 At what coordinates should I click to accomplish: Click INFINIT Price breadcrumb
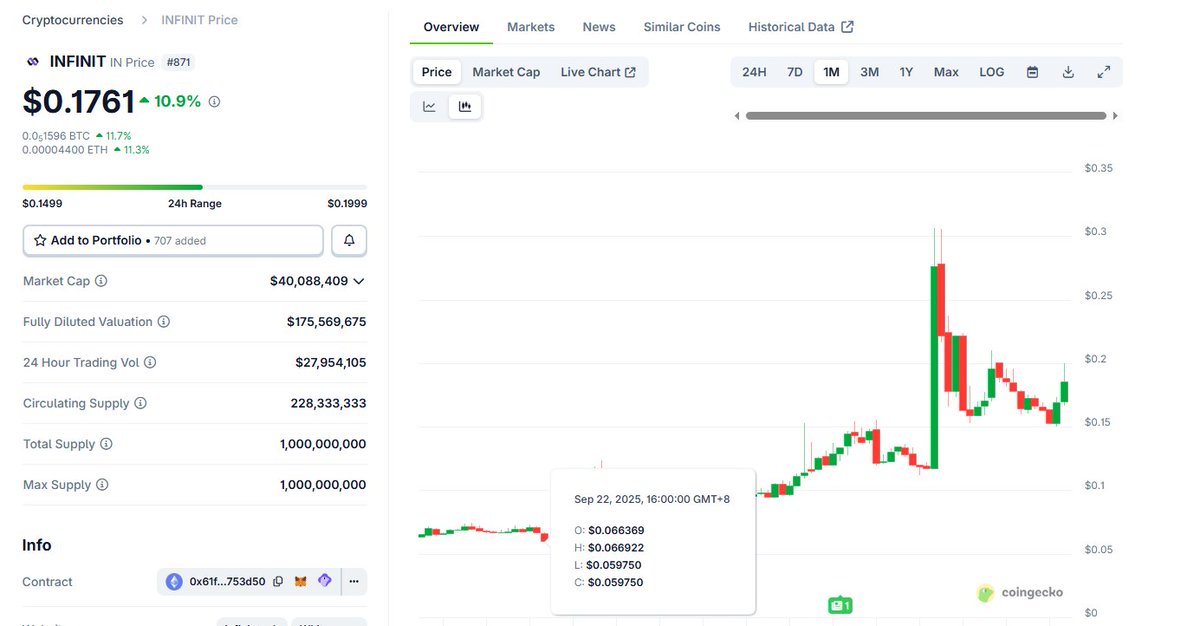200,20
